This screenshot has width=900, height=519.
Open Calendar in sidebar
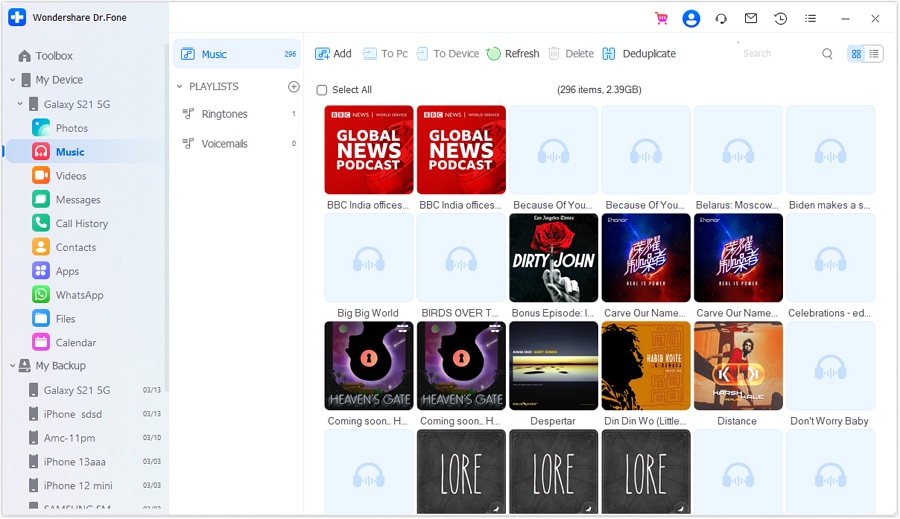pos(64,343)
